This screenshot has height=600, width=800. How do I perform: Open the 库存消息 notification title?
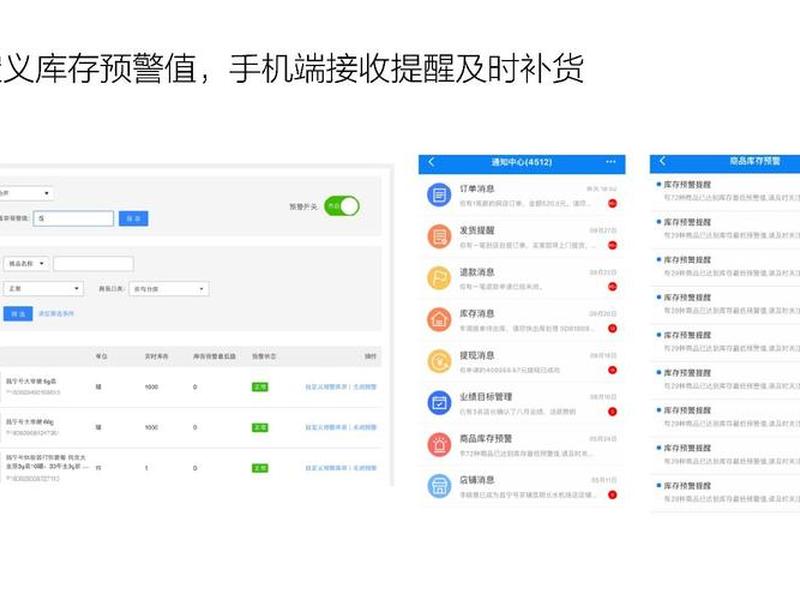(477, 314)
